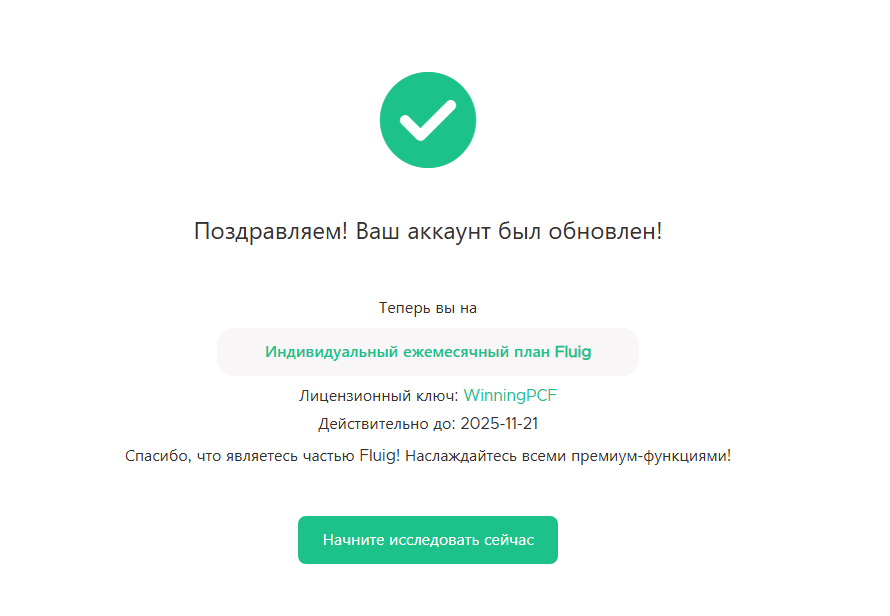Click "Индивидуальный" in the plan badge

tap(322, 352)
